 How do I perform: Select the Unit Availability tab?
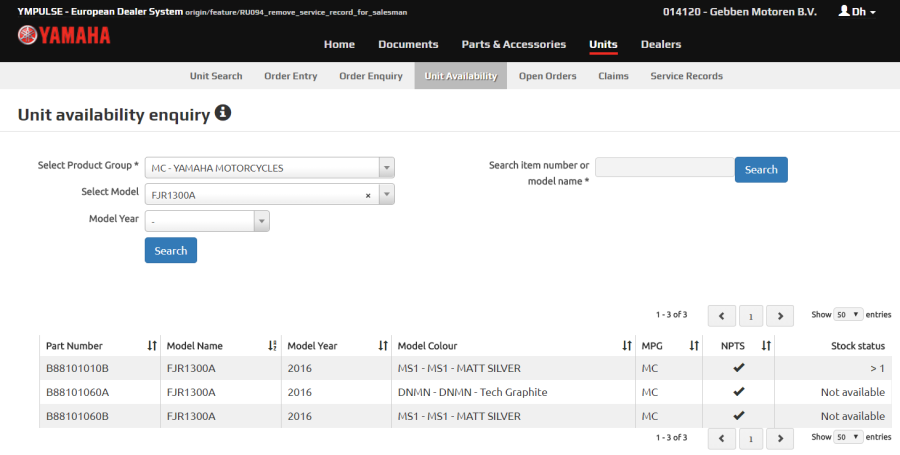[461, 76]
